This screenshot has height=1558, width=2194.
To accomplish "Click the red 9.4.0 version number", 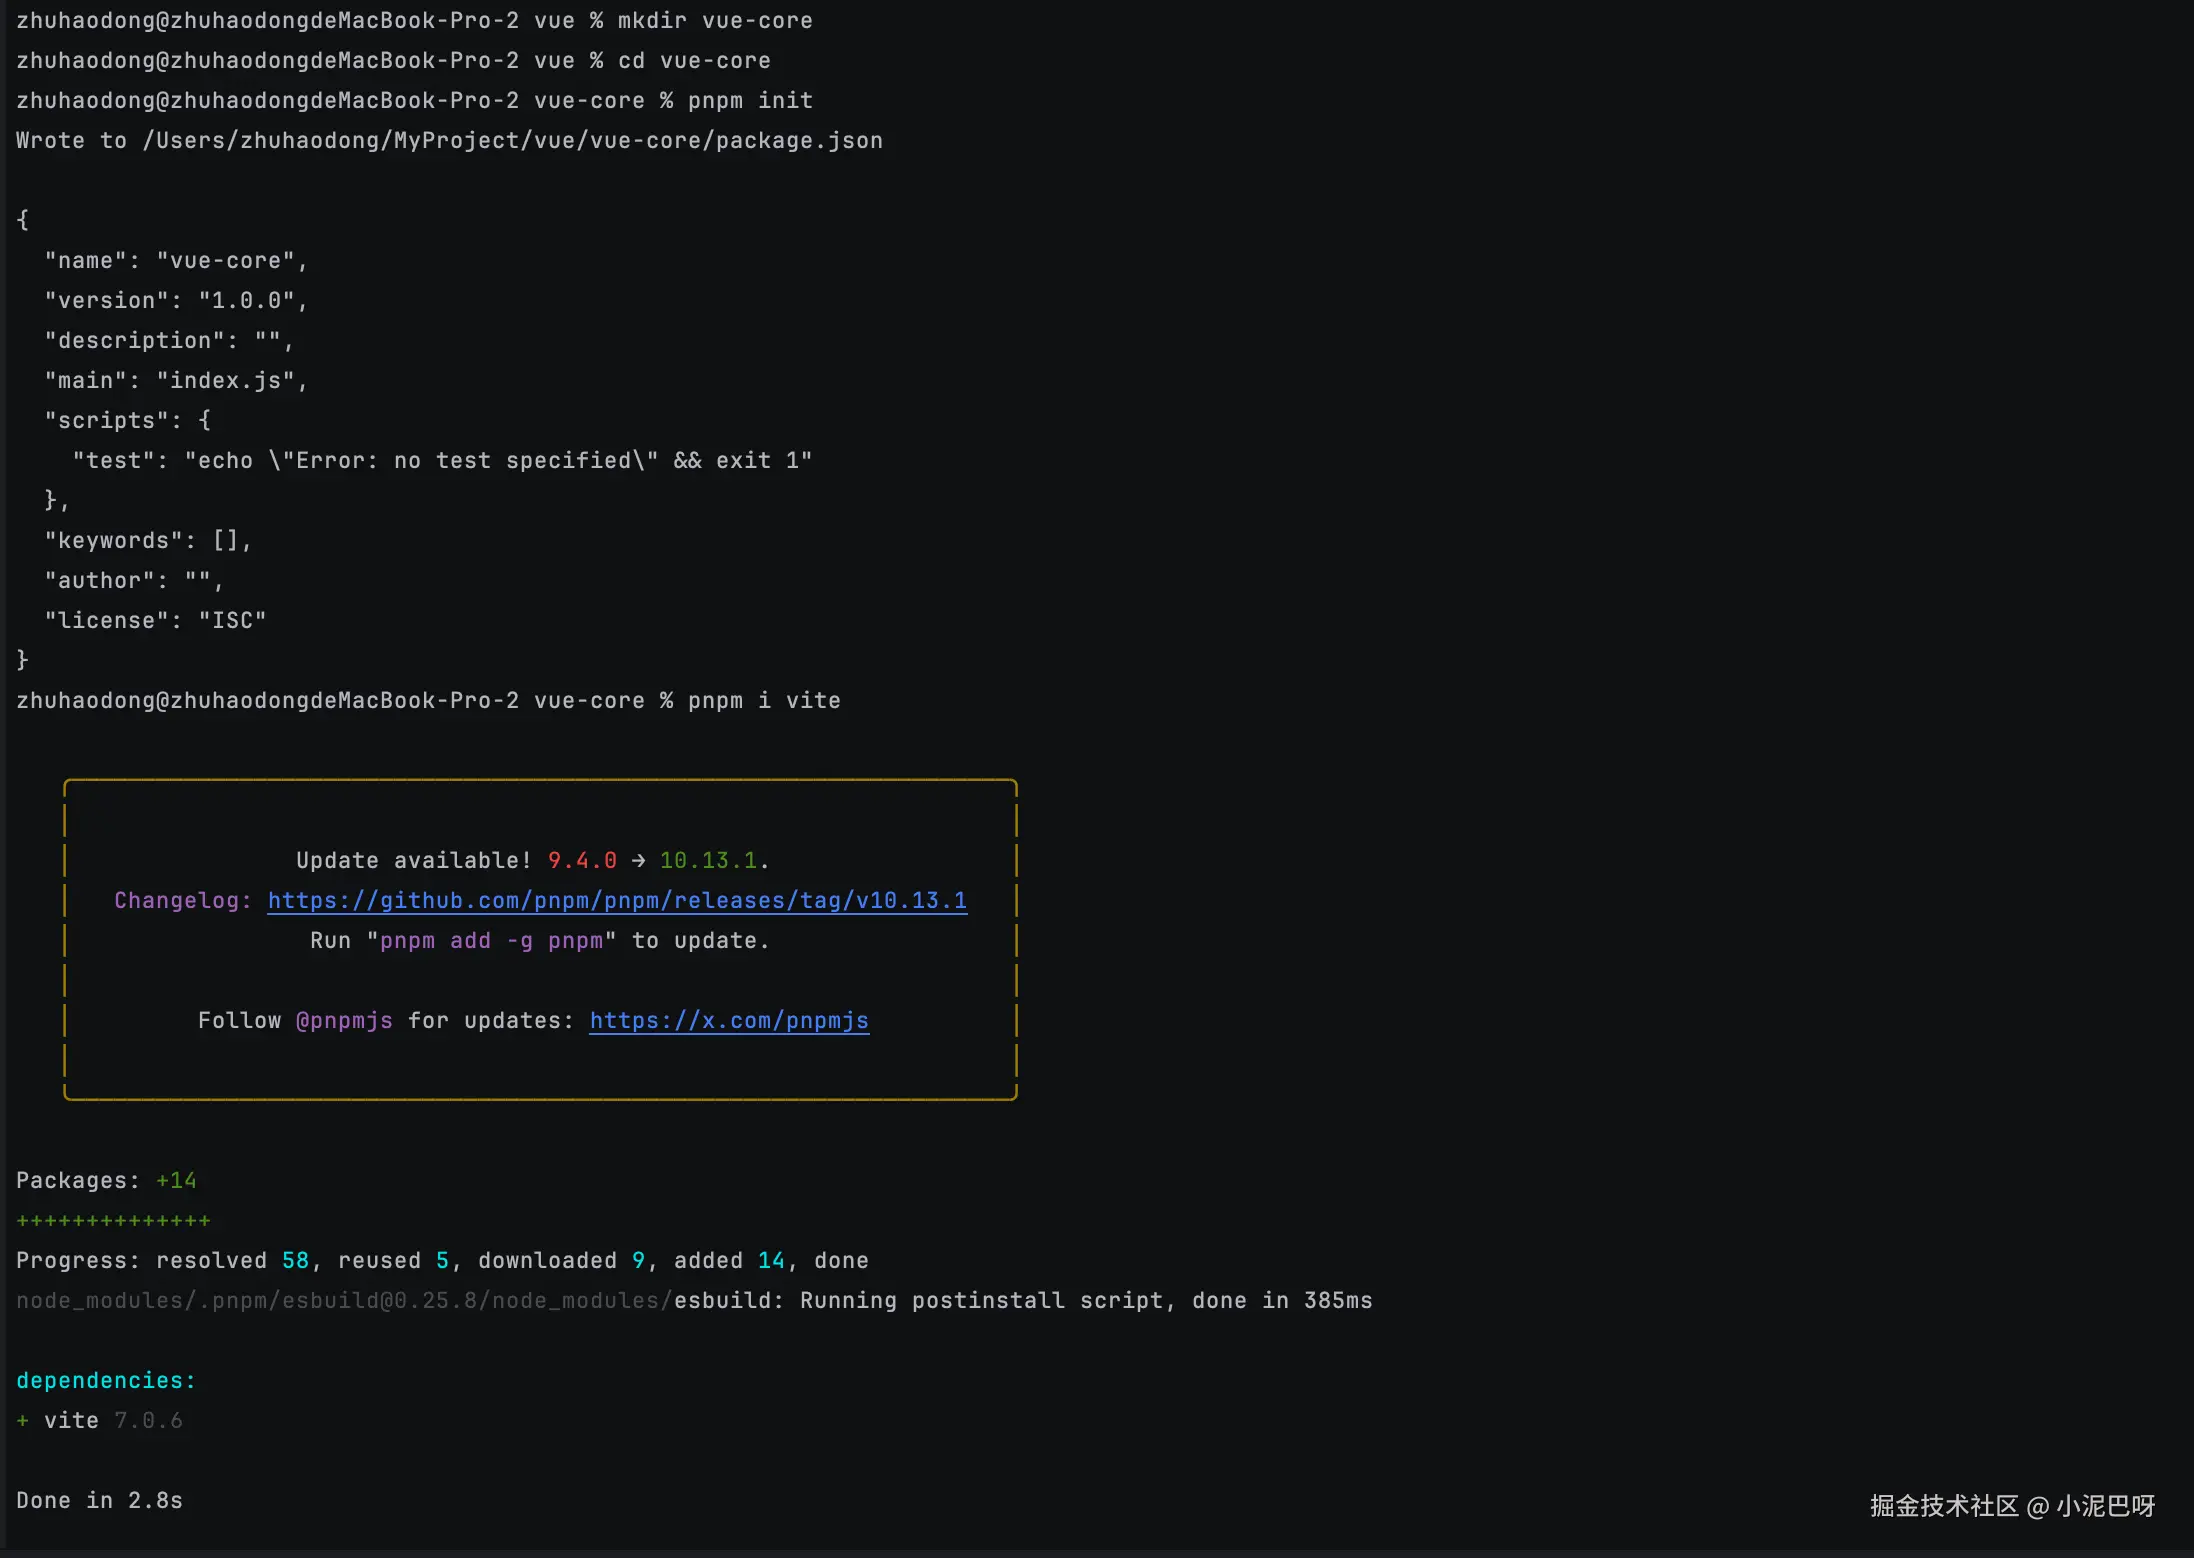I will coord(582,860).
